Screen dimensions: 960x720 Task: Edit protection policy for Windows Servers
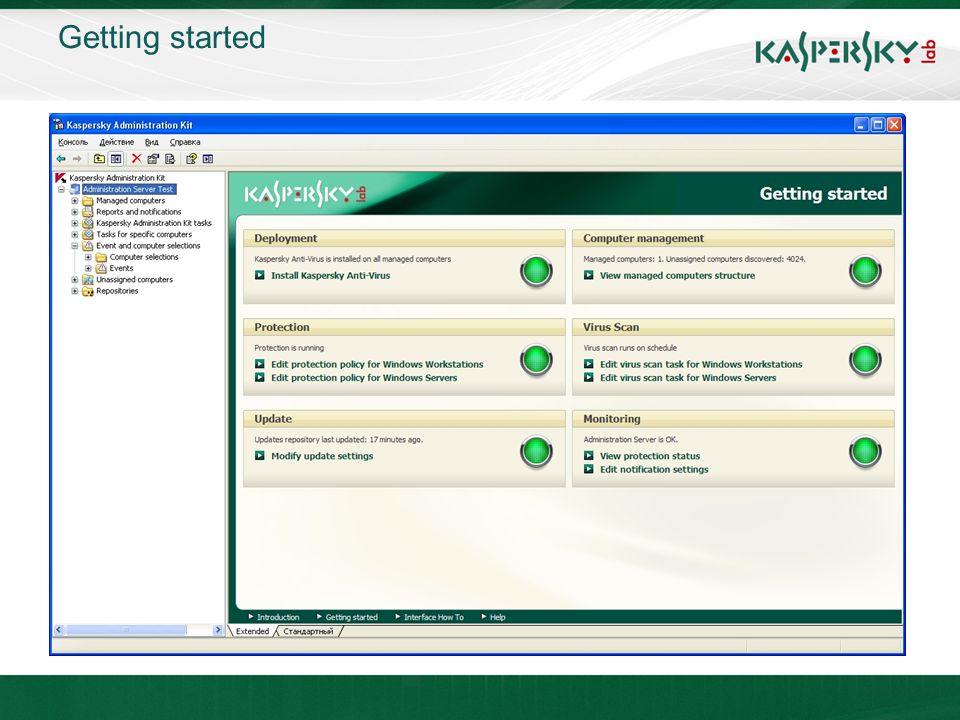(x=364, y=378)
